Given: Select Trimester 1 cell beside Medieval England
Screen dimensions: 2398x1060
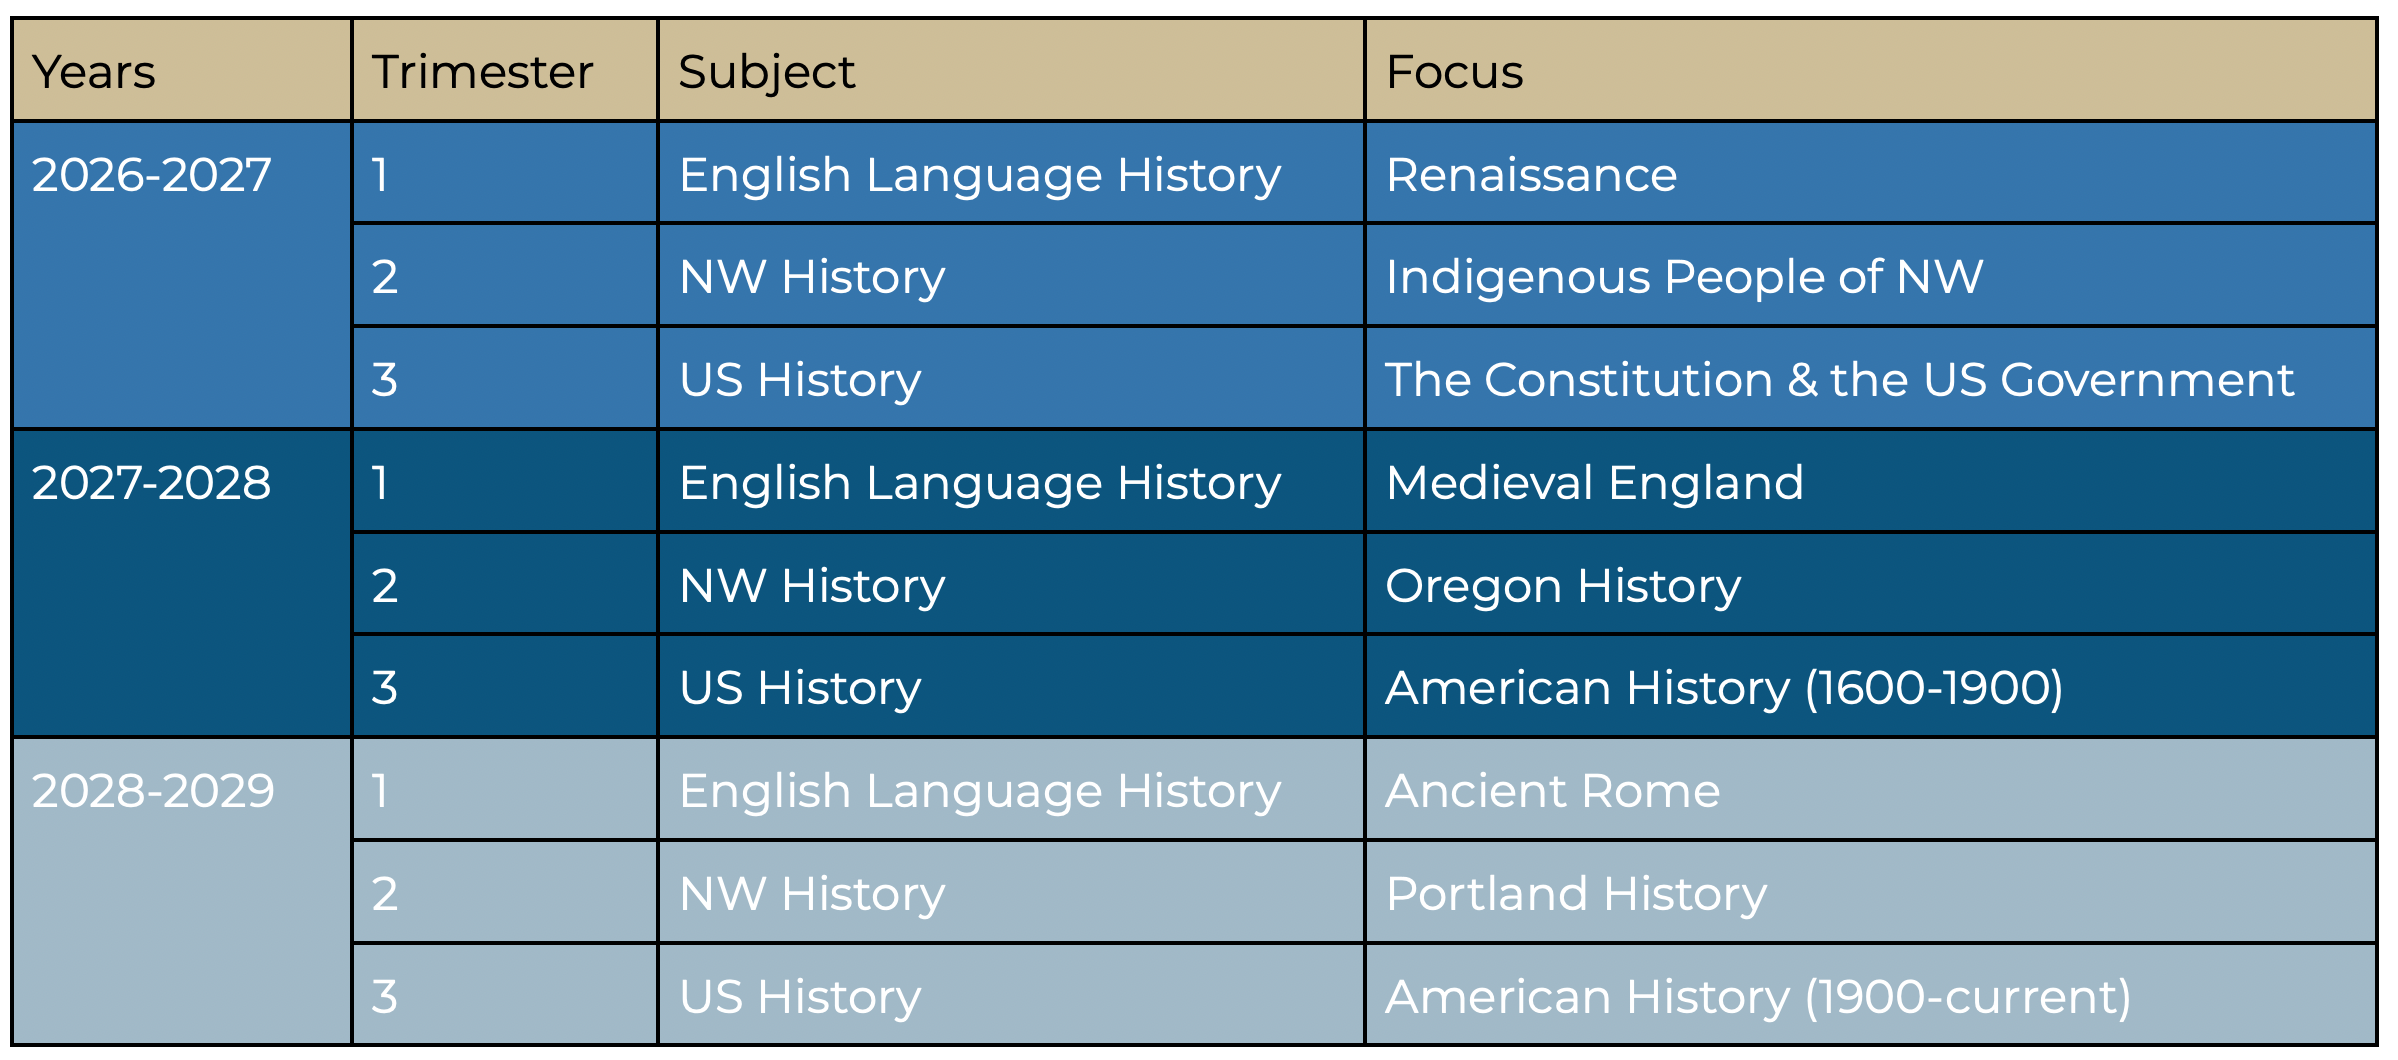Looking at the screenshot, I should [x=505, y=482].
